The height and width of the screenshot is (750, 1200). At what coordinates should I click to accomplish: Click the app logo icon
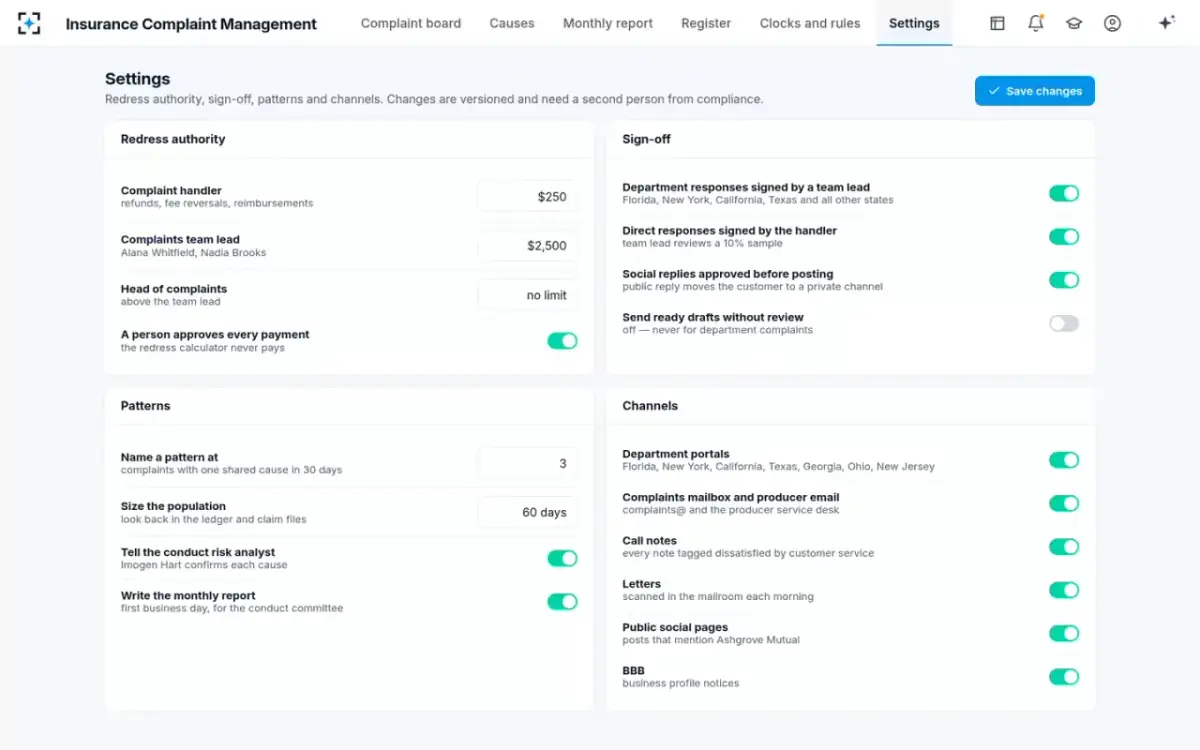29,23
